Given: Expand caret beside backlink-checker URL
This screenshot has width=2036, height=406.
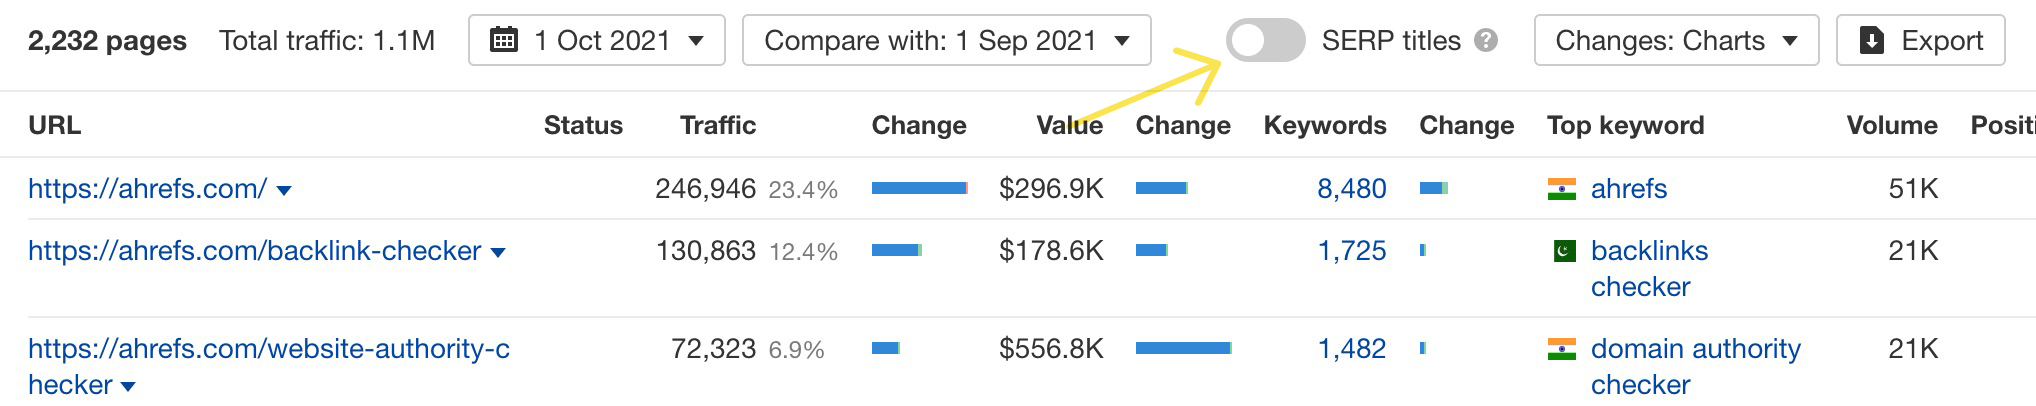Looking at the screenshot, I should coord(498,253).
